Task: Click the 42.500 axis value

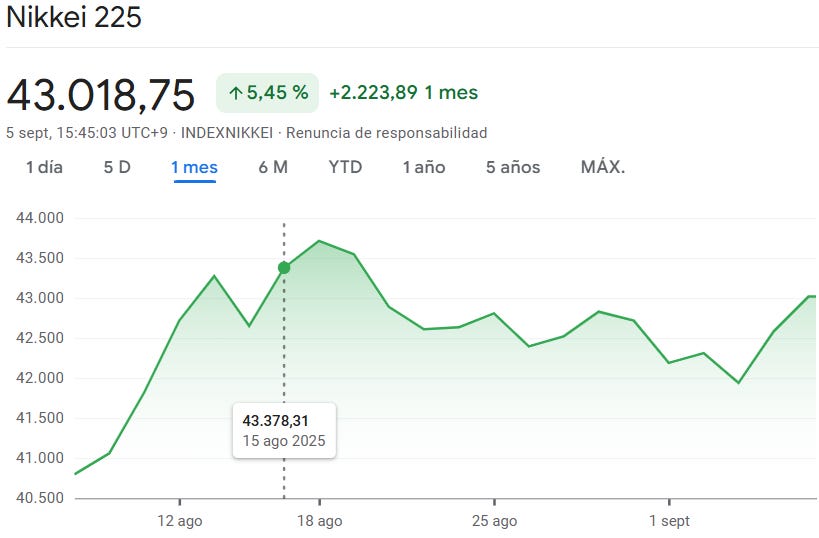Action: [40, 338]
